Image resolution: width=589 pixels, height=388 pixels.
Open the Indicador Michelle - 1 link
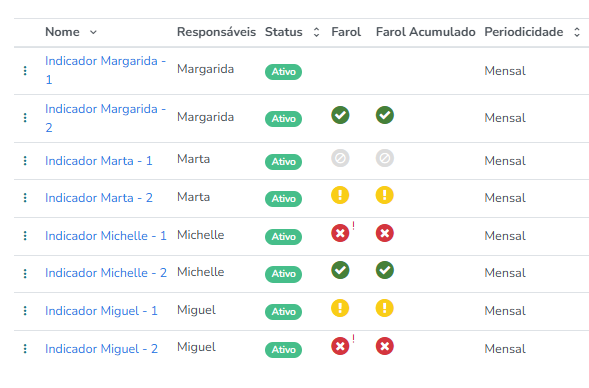point(106,236)
